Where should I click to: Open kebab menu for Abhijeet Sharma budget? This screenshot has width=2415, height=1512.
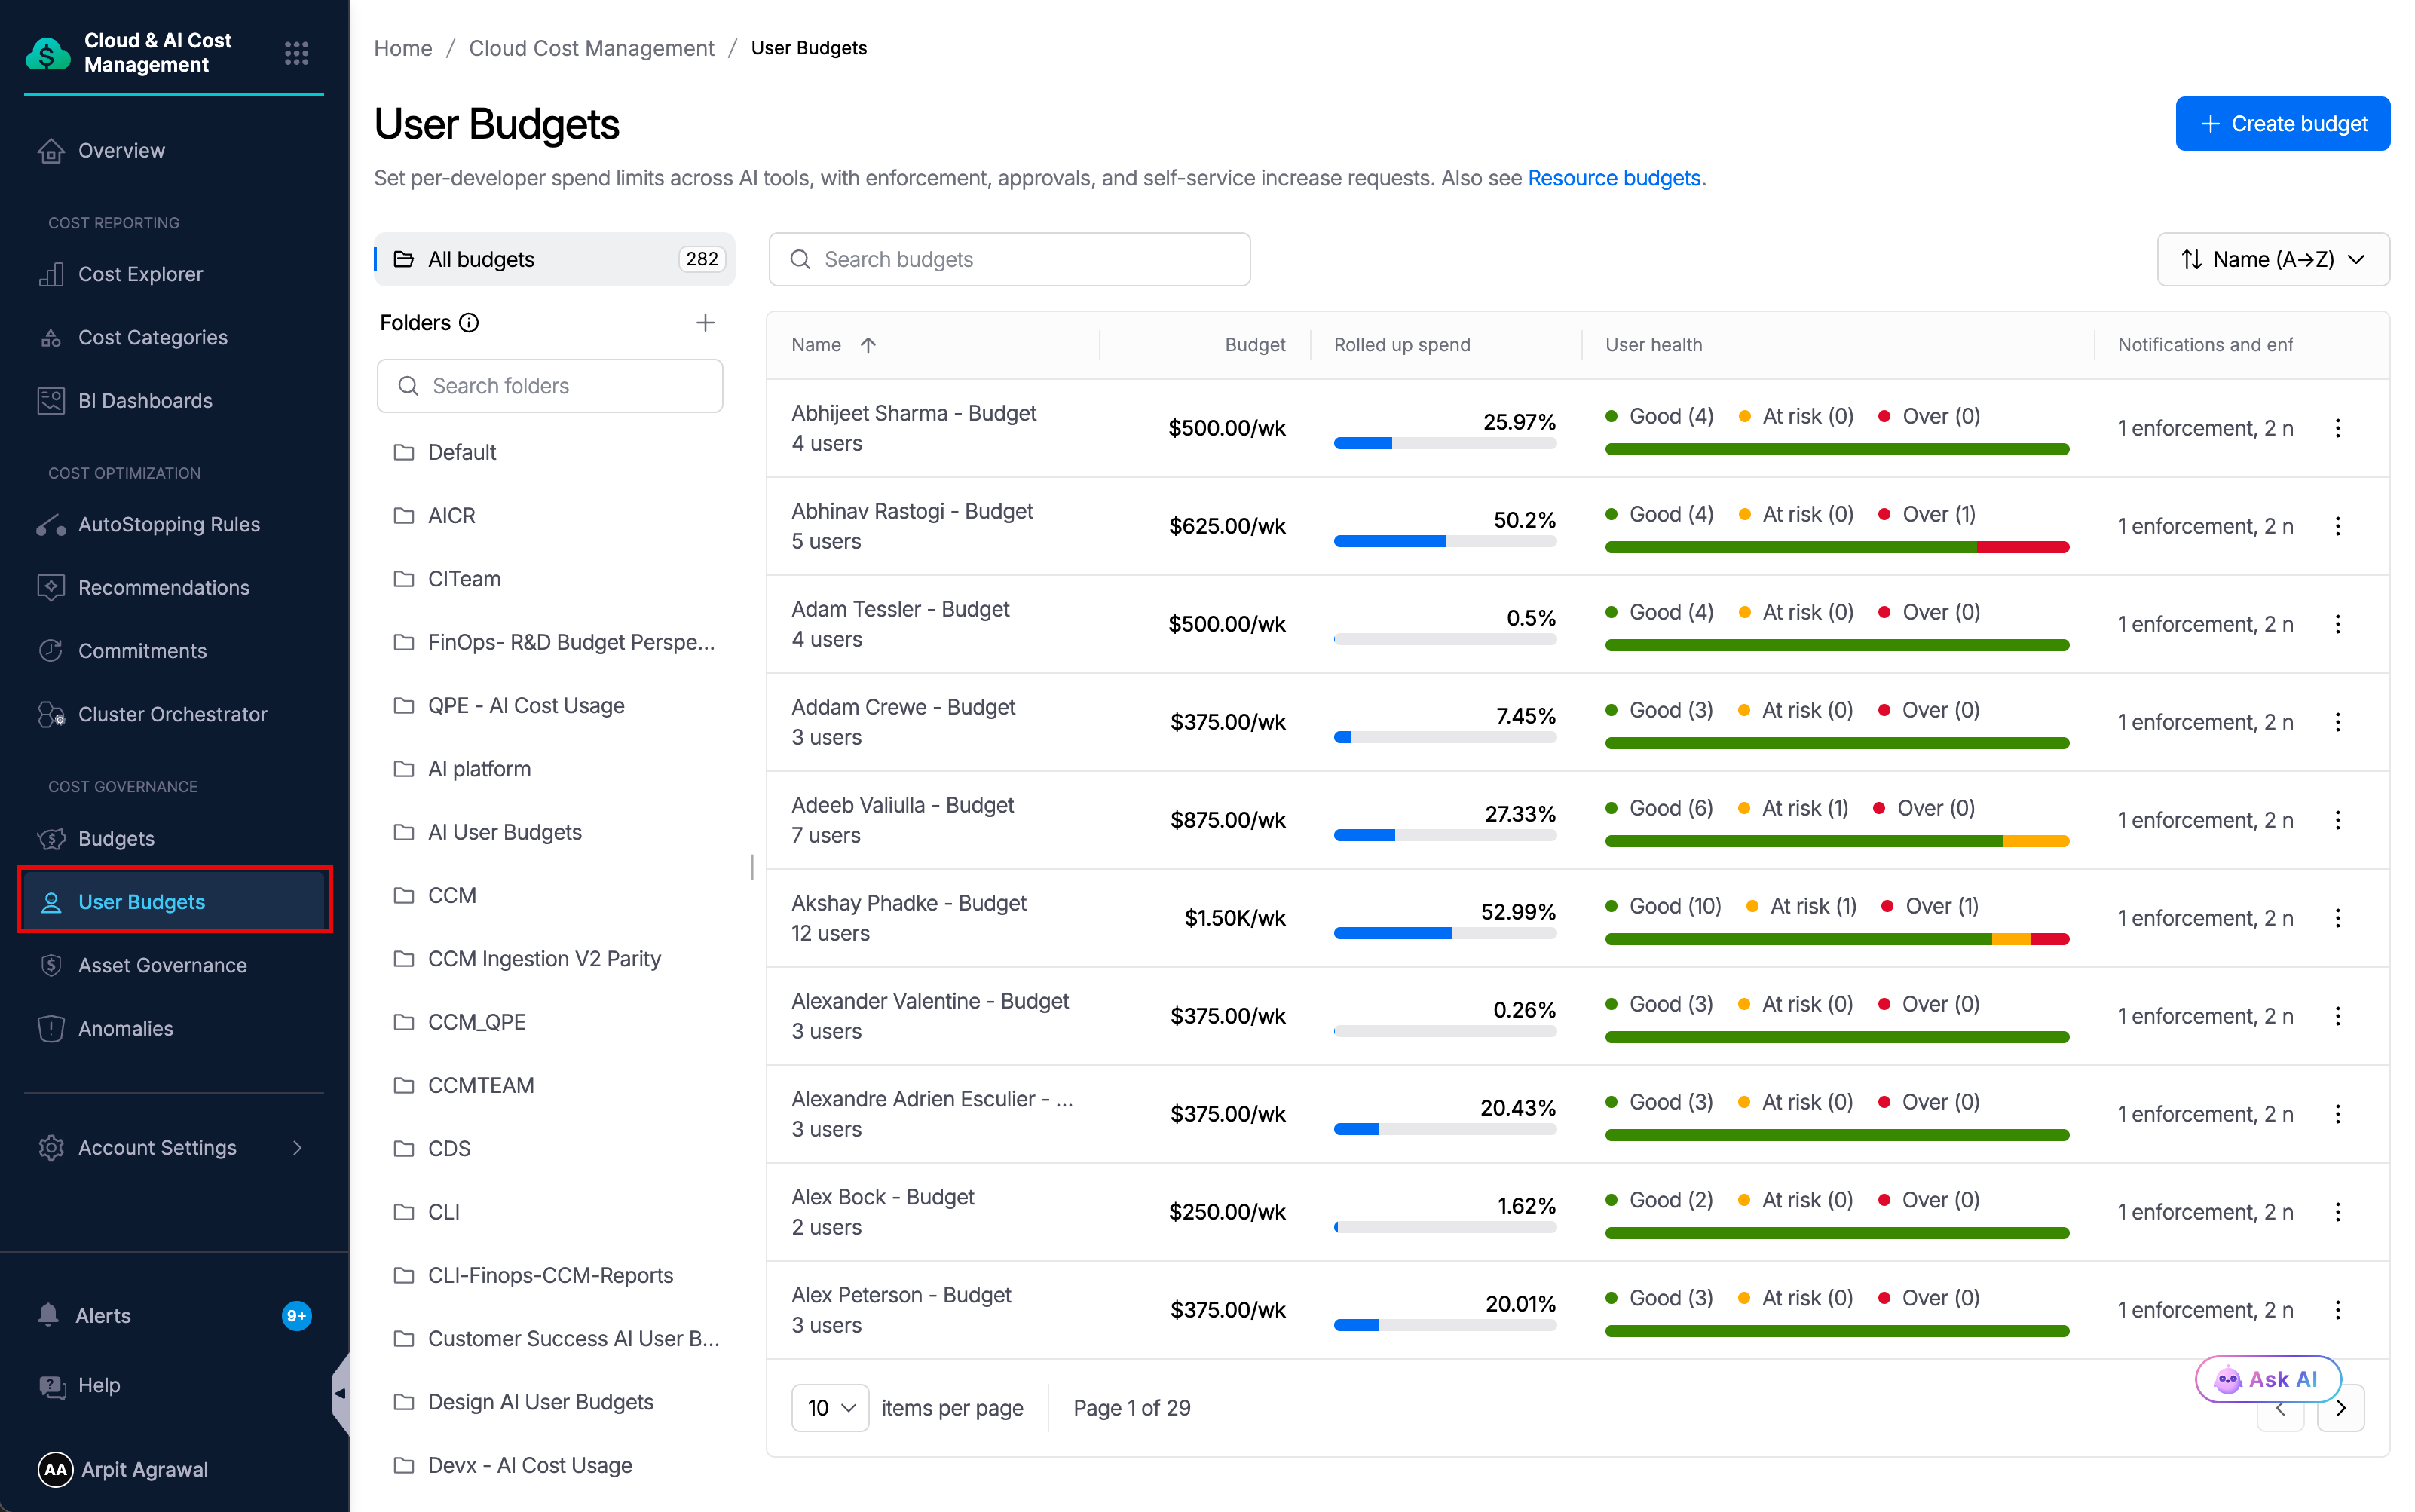2337,428
